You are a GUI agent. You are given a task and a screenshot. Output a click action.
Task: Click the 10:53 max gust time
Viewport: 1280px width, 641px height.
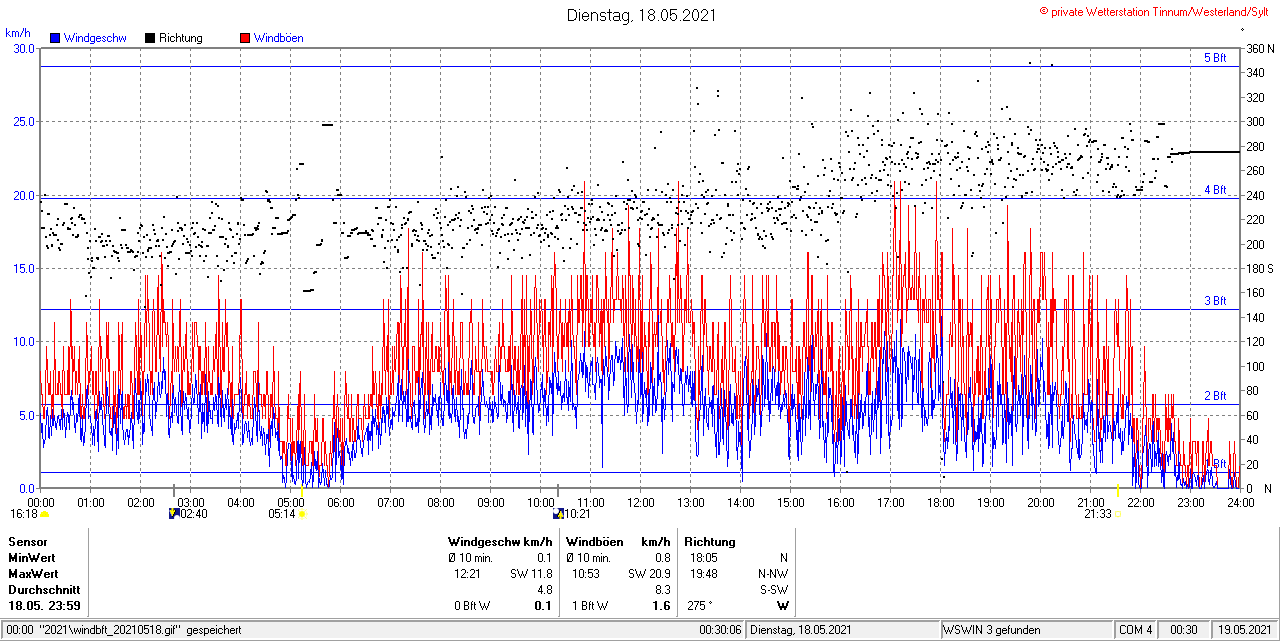(x=586, y=574)
